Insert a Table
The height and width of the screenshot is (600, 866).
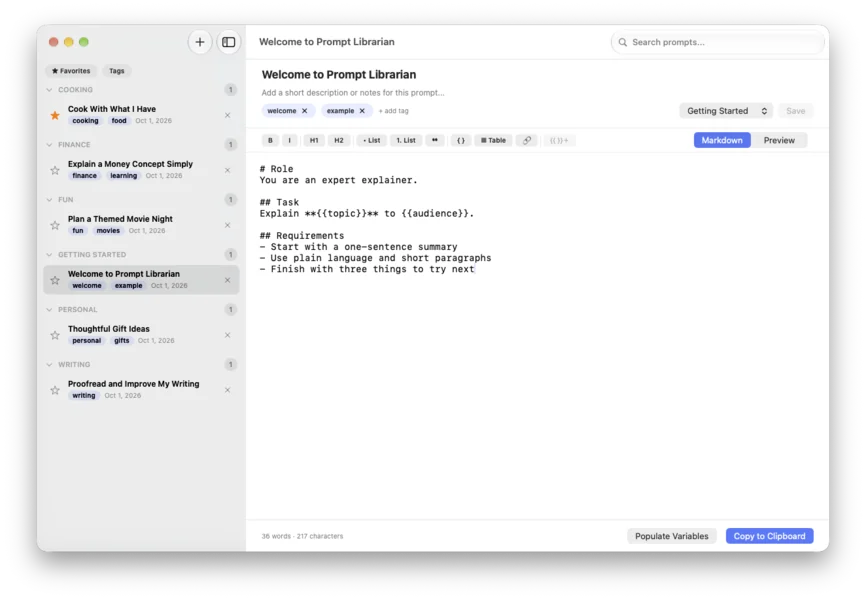493,140
